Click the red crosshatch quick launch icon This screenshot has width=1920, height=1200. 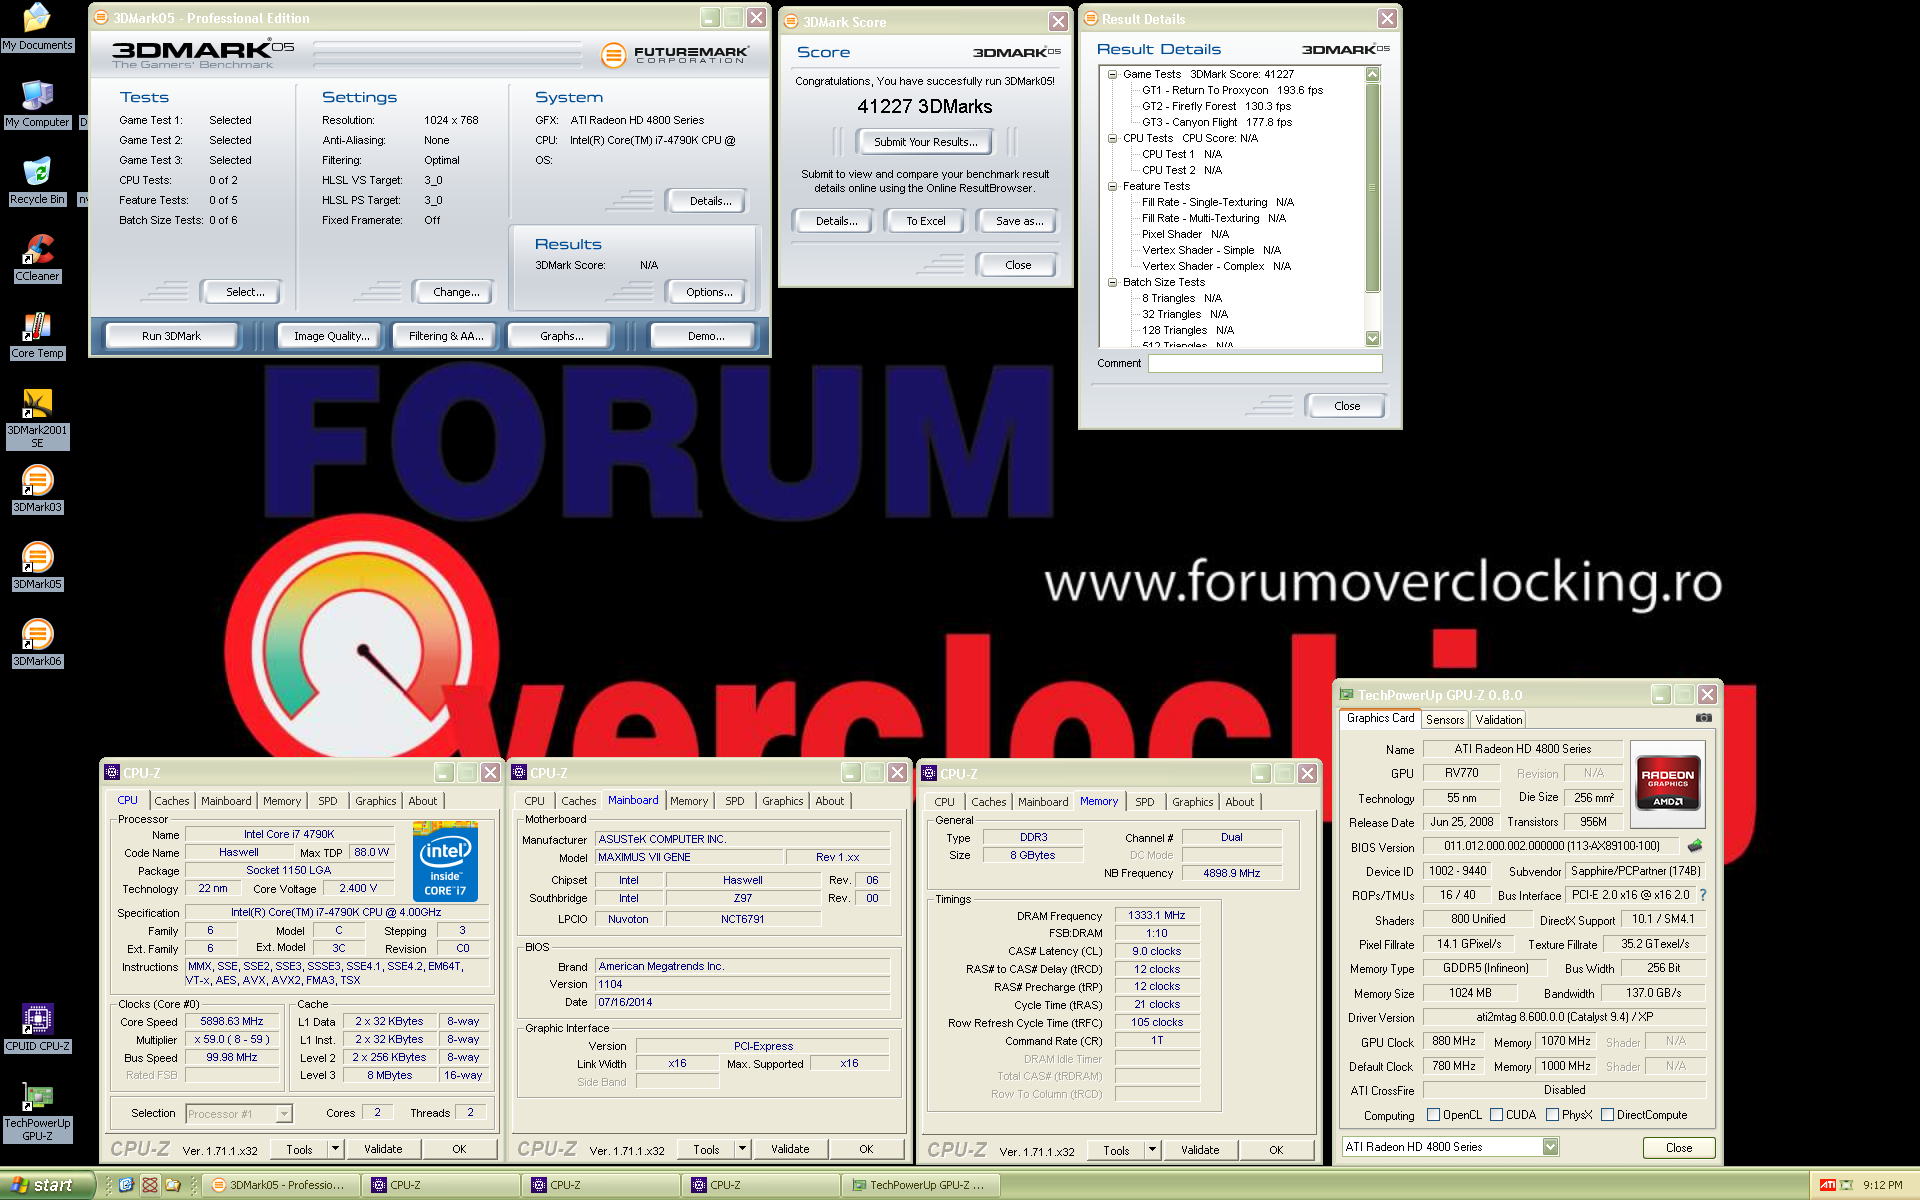pyautogui.click(x=150, y=1185)
